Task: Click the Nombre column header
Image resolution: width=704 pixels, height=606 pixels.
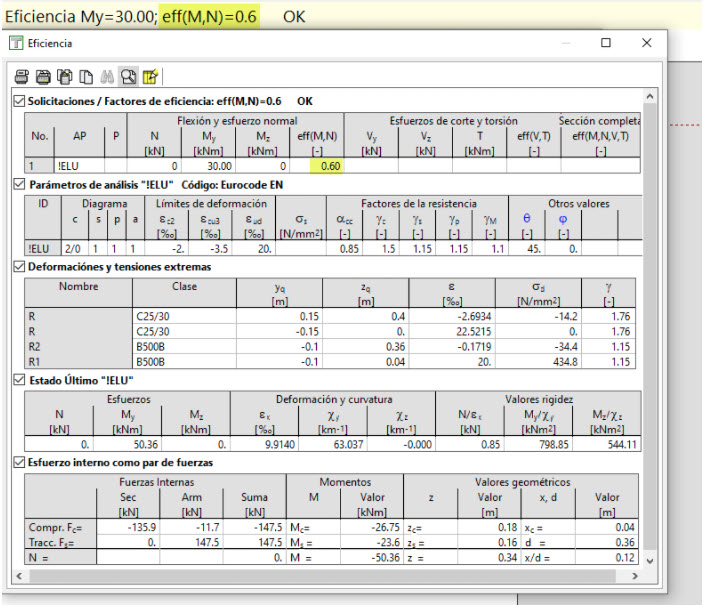Action: click(79, 292)
